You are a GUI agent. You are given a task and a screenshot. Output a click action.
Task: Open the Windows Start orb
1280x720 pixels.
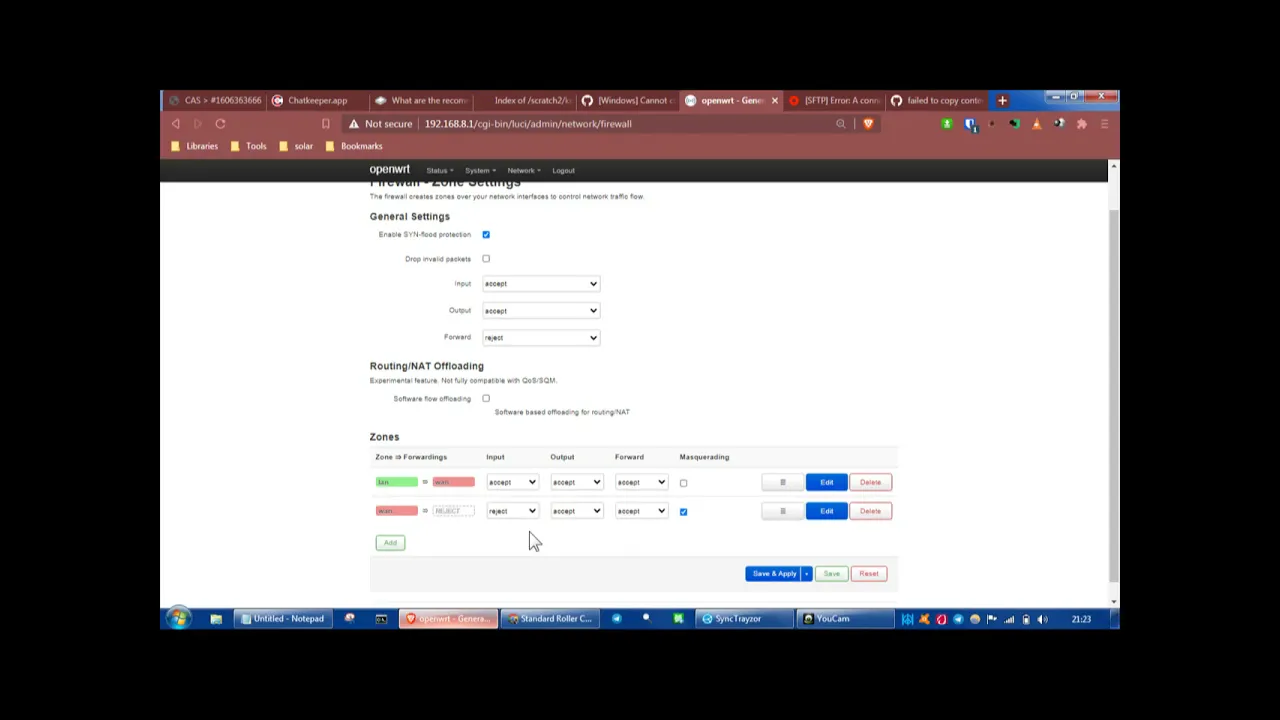[x=178, y=619]
